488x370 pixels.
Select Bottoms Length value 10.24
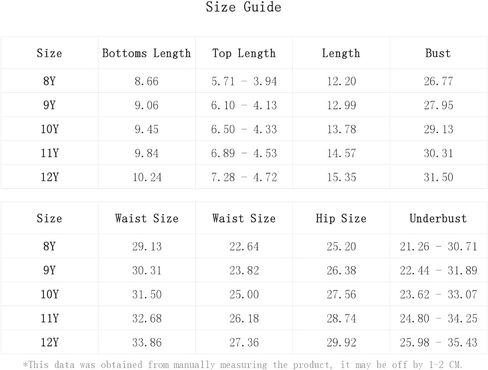147,177
